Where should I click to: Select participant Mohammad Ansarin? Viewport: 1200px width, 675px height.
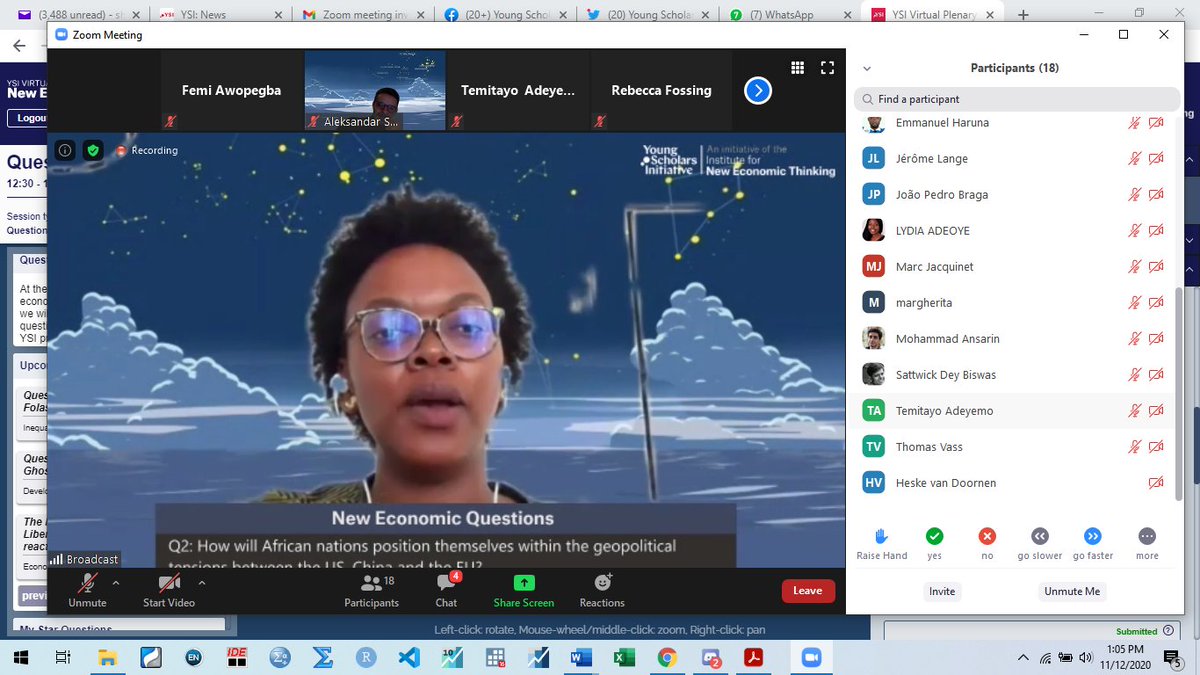pyautogui.click(x=1014, y=339)
